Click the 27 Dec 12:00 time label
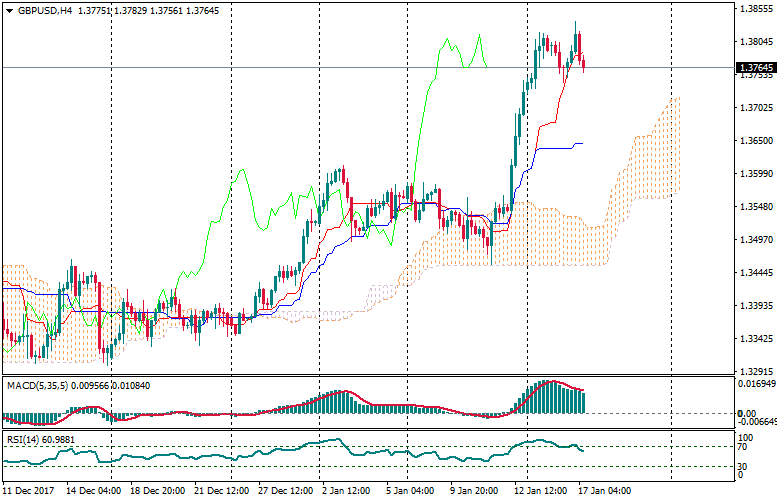 tap(286, 492)
